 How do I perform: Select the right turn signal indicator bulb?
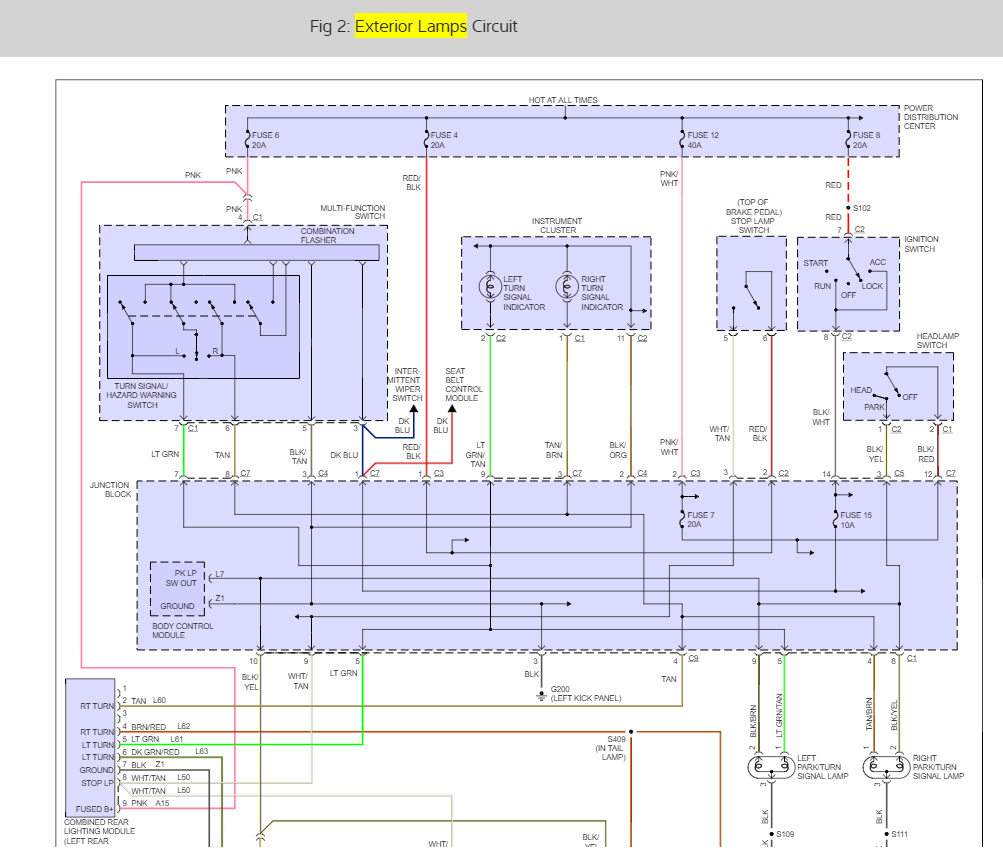coord(567,286)
